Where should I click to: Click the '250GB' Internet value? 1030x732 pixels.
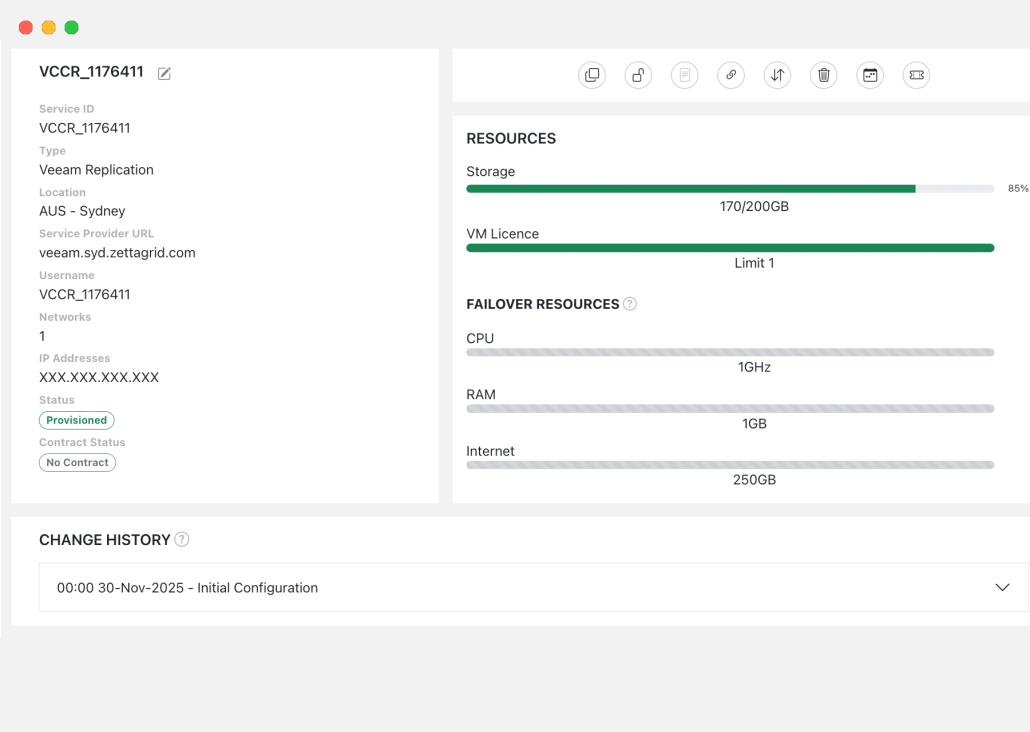click(x=754, y=480)
